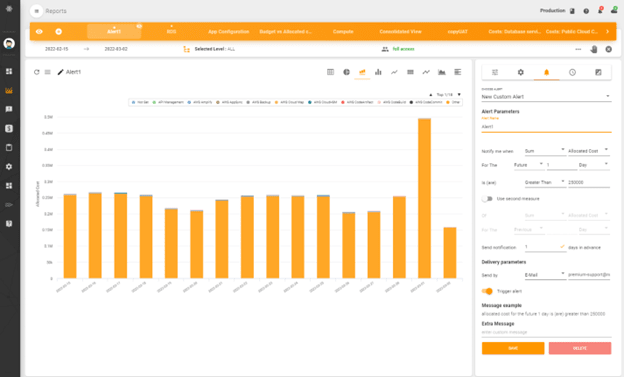Switch to area chart view
Screen dimensions: 624x377
442,72
